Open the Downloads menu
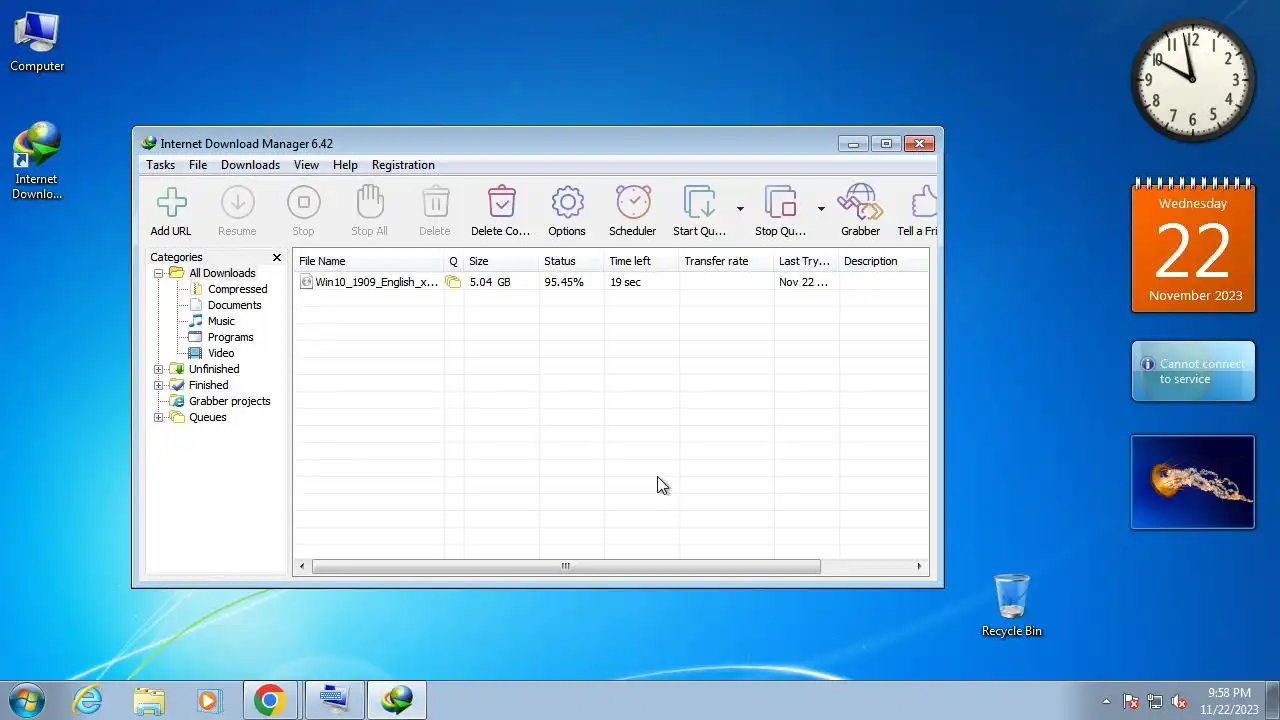The image size is (1280, 720). 250,165
